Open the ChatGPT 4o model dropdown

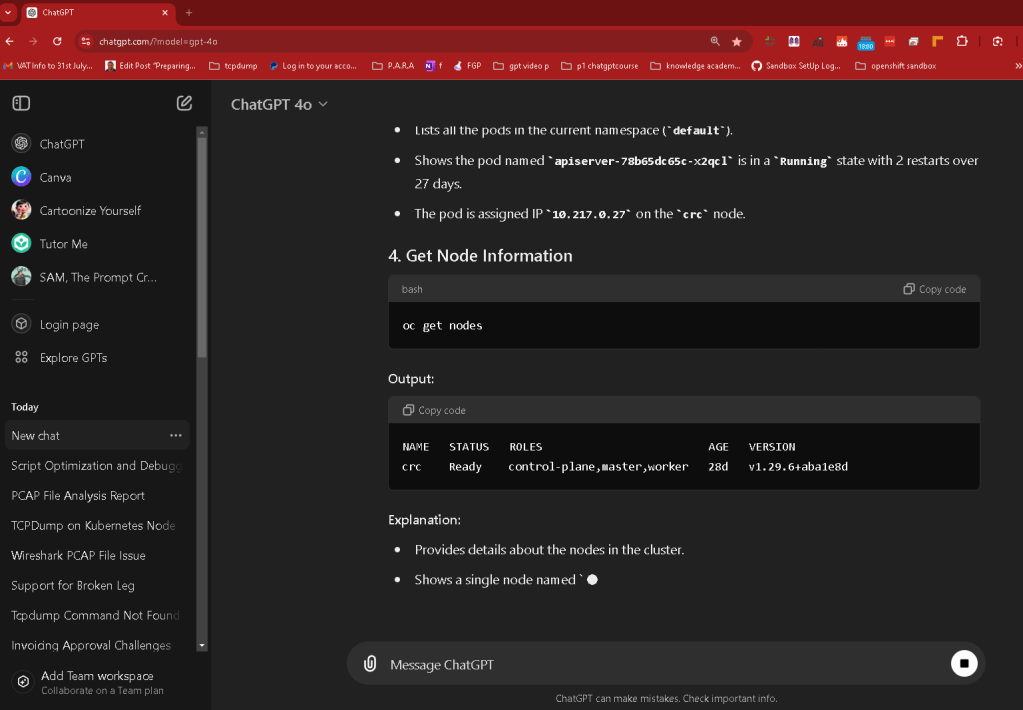[x=279, y=104]
